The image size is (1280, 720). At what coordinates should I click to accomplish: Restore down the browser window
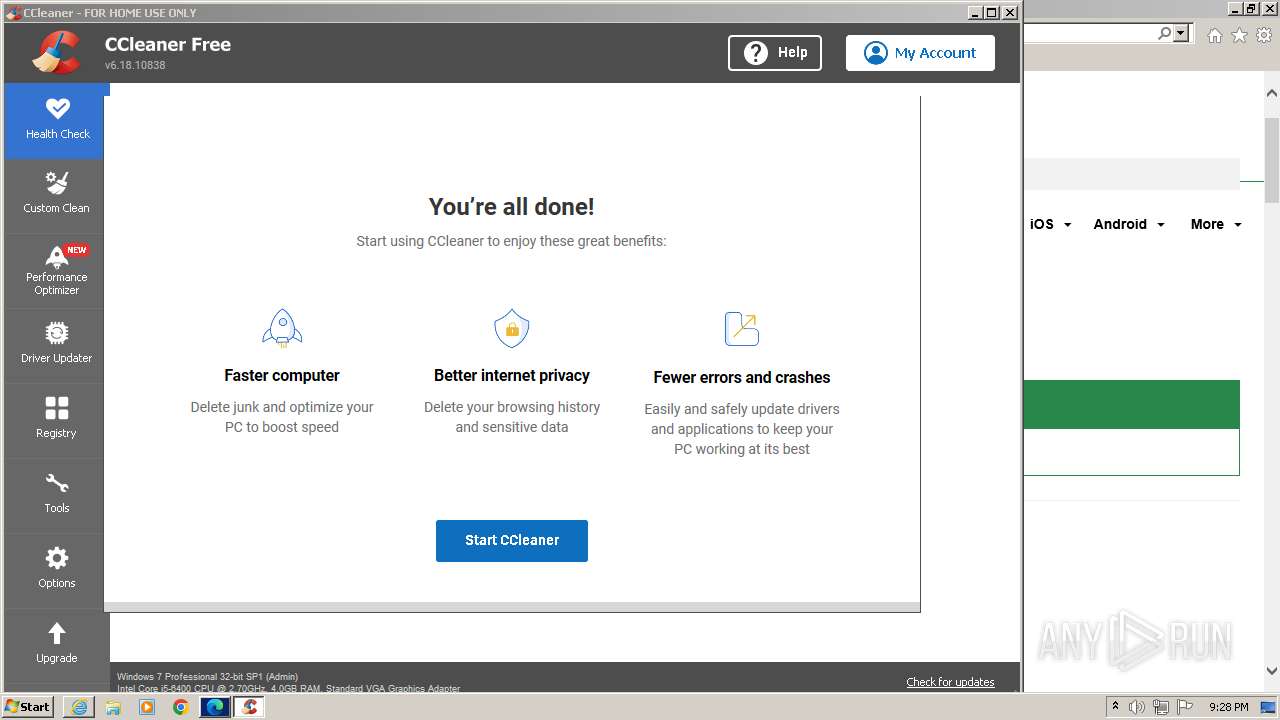pyautogui.click(x=1250, y=8)
